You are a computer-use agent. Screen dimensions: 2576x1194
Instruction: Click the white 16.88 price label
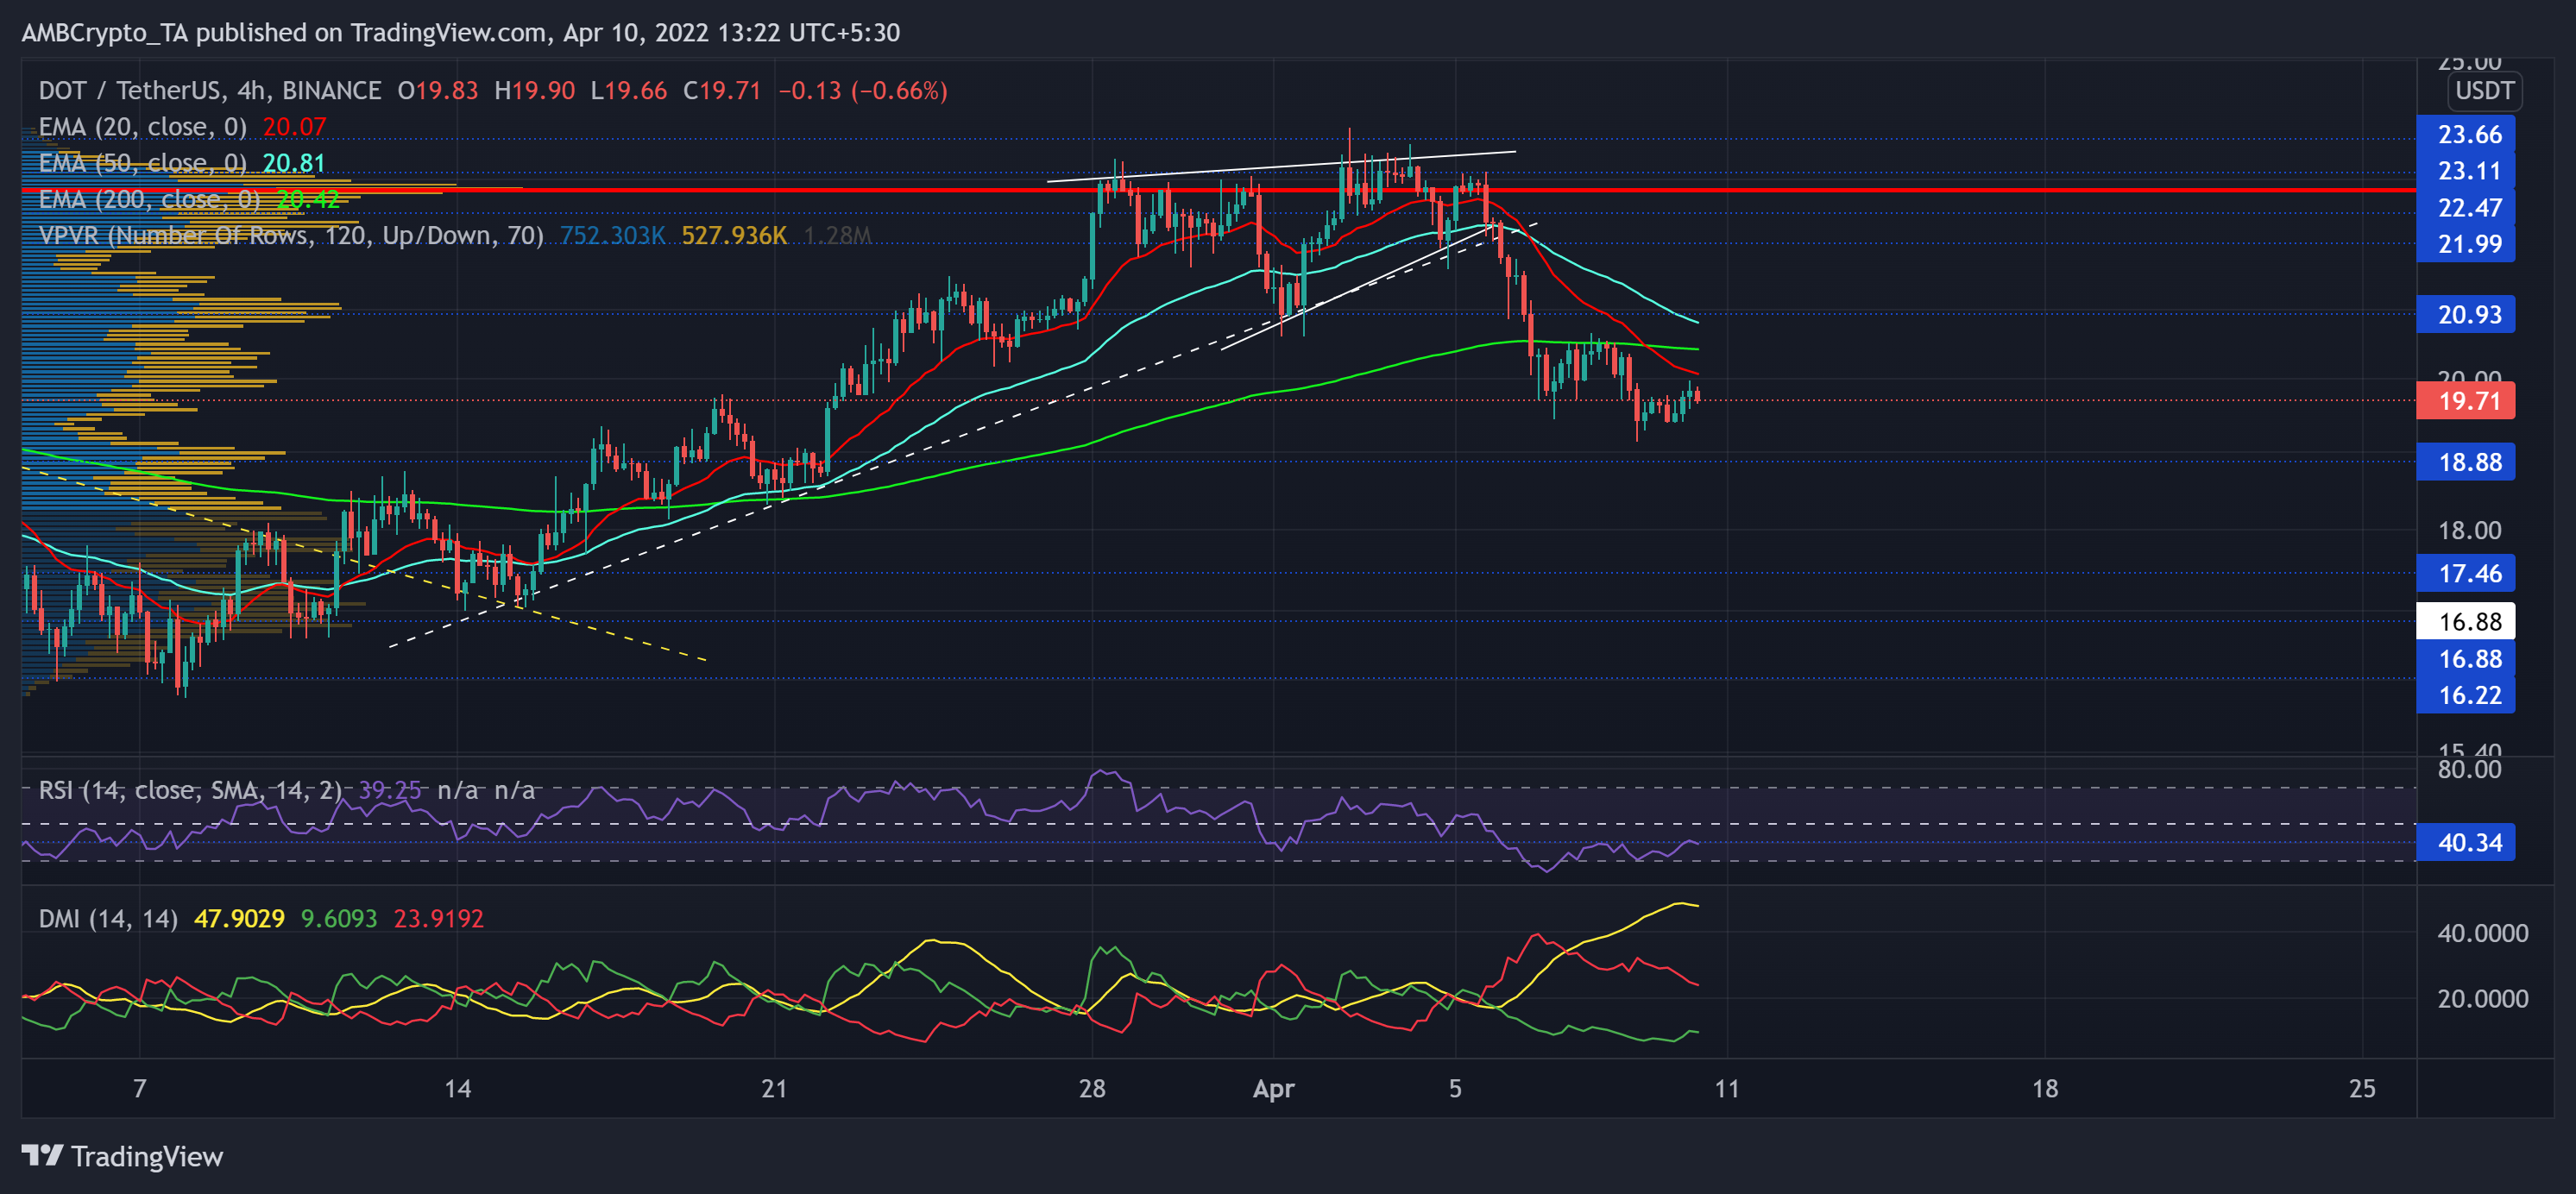pyautogui.click(x=2465, y=621)
